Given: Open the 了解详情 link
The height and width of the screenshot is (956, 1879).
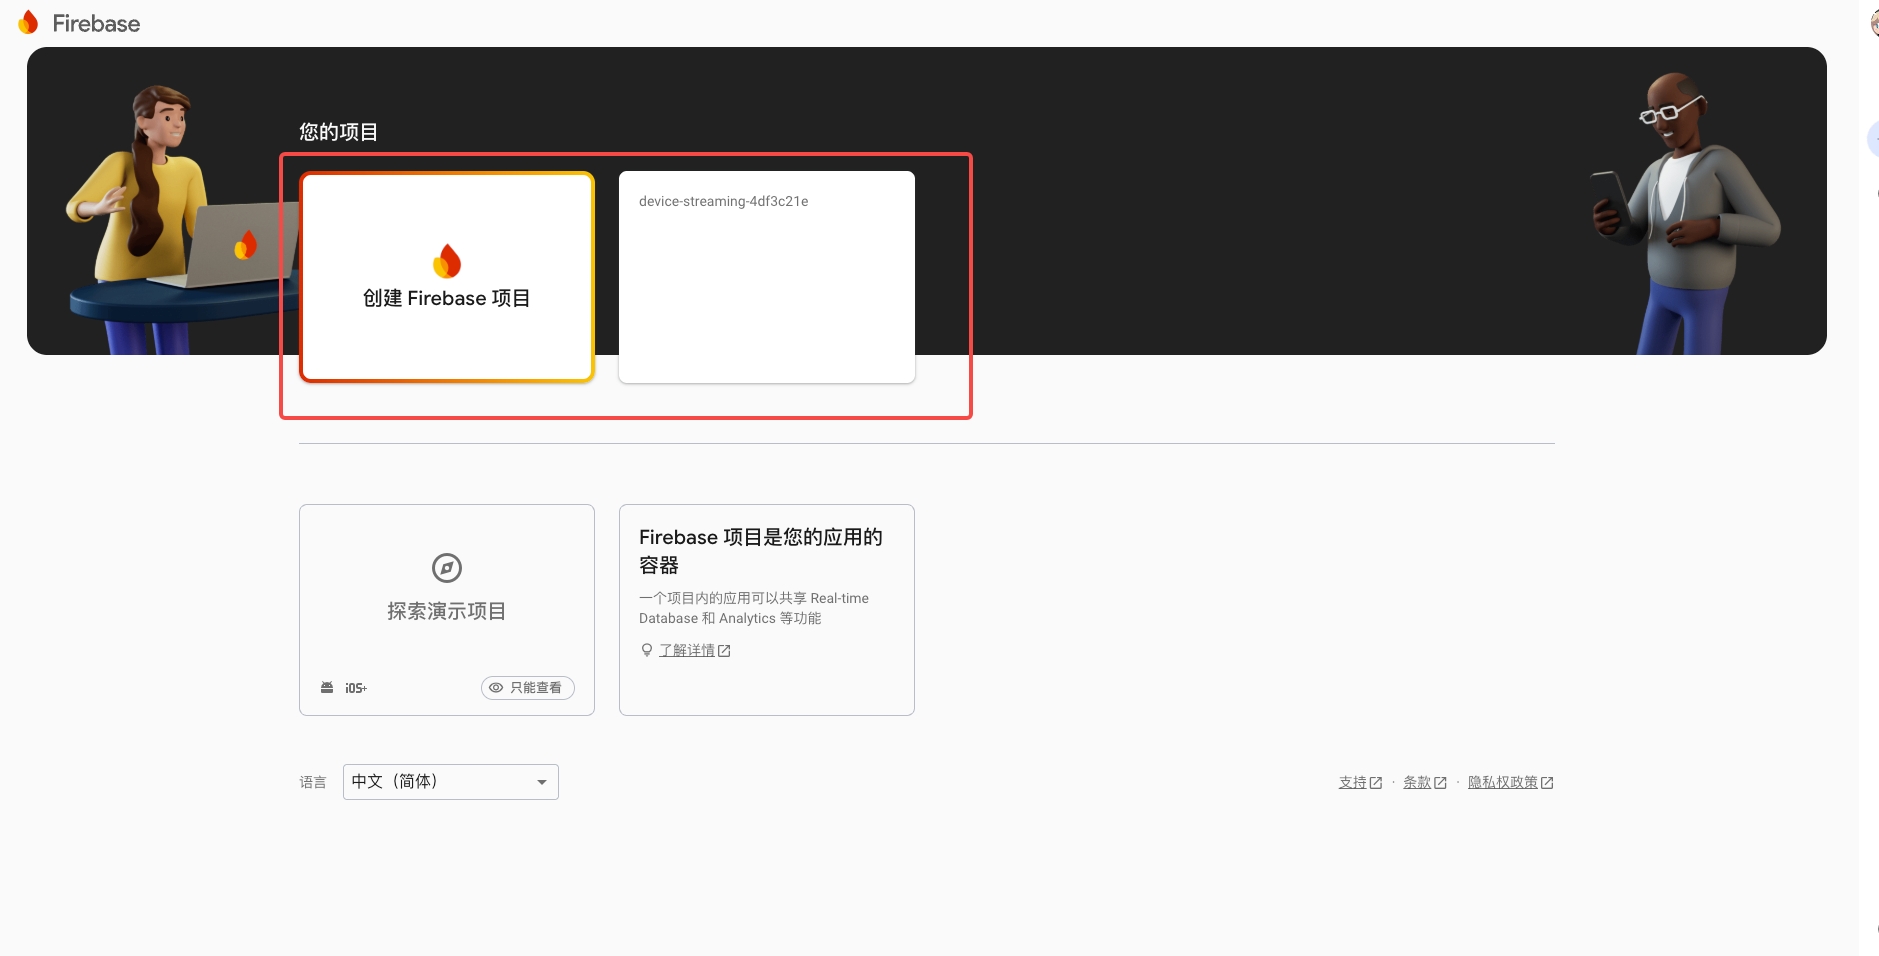Looking at the screenshot, I should pyautogui.click(x=687, y=651).
